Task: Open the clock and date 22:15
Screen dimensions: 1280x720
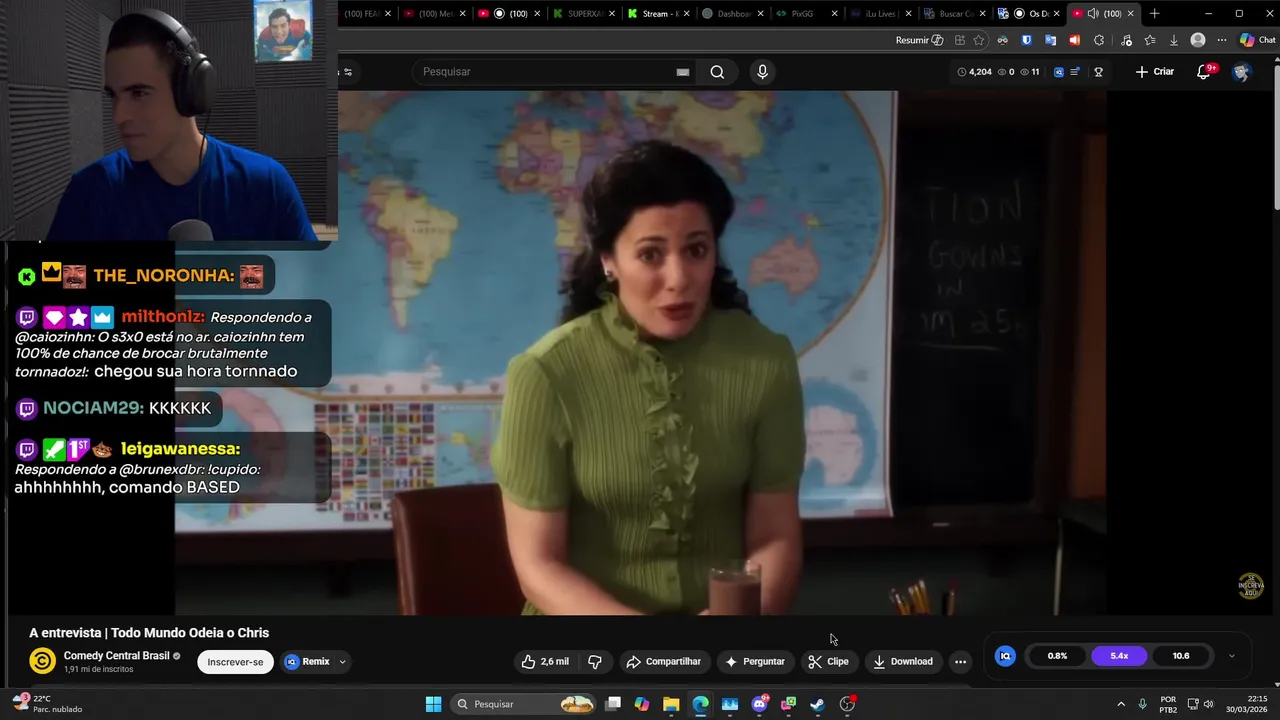Action: (1245, 704)
